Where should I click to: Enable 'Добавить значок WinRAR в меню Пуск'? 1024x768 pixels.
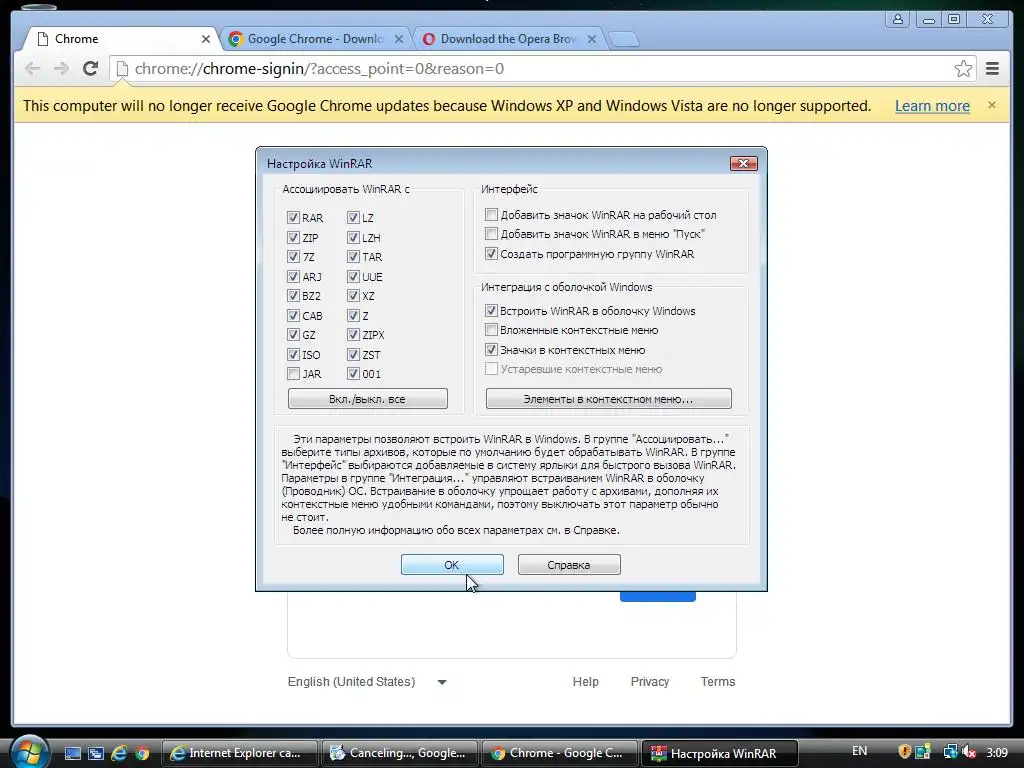point(492,234)
